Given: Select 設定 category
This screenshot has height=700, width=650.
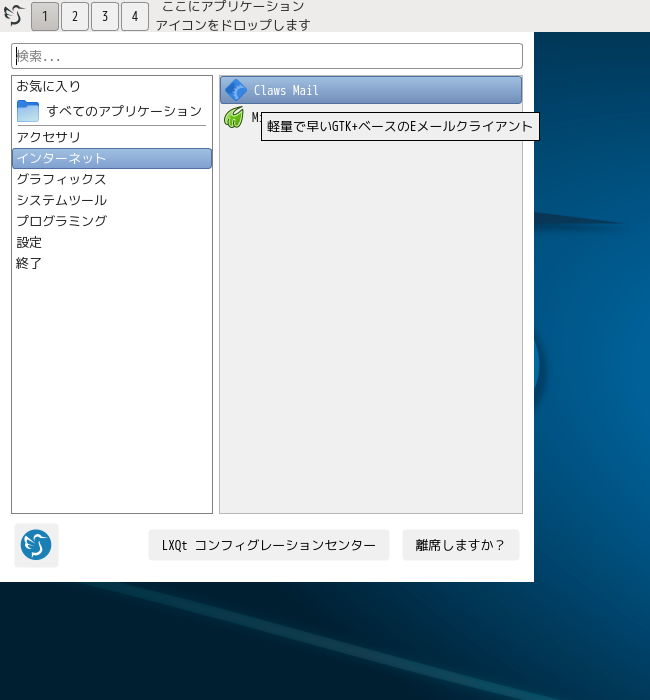Looking at the screenshot, I should [112, 242].
